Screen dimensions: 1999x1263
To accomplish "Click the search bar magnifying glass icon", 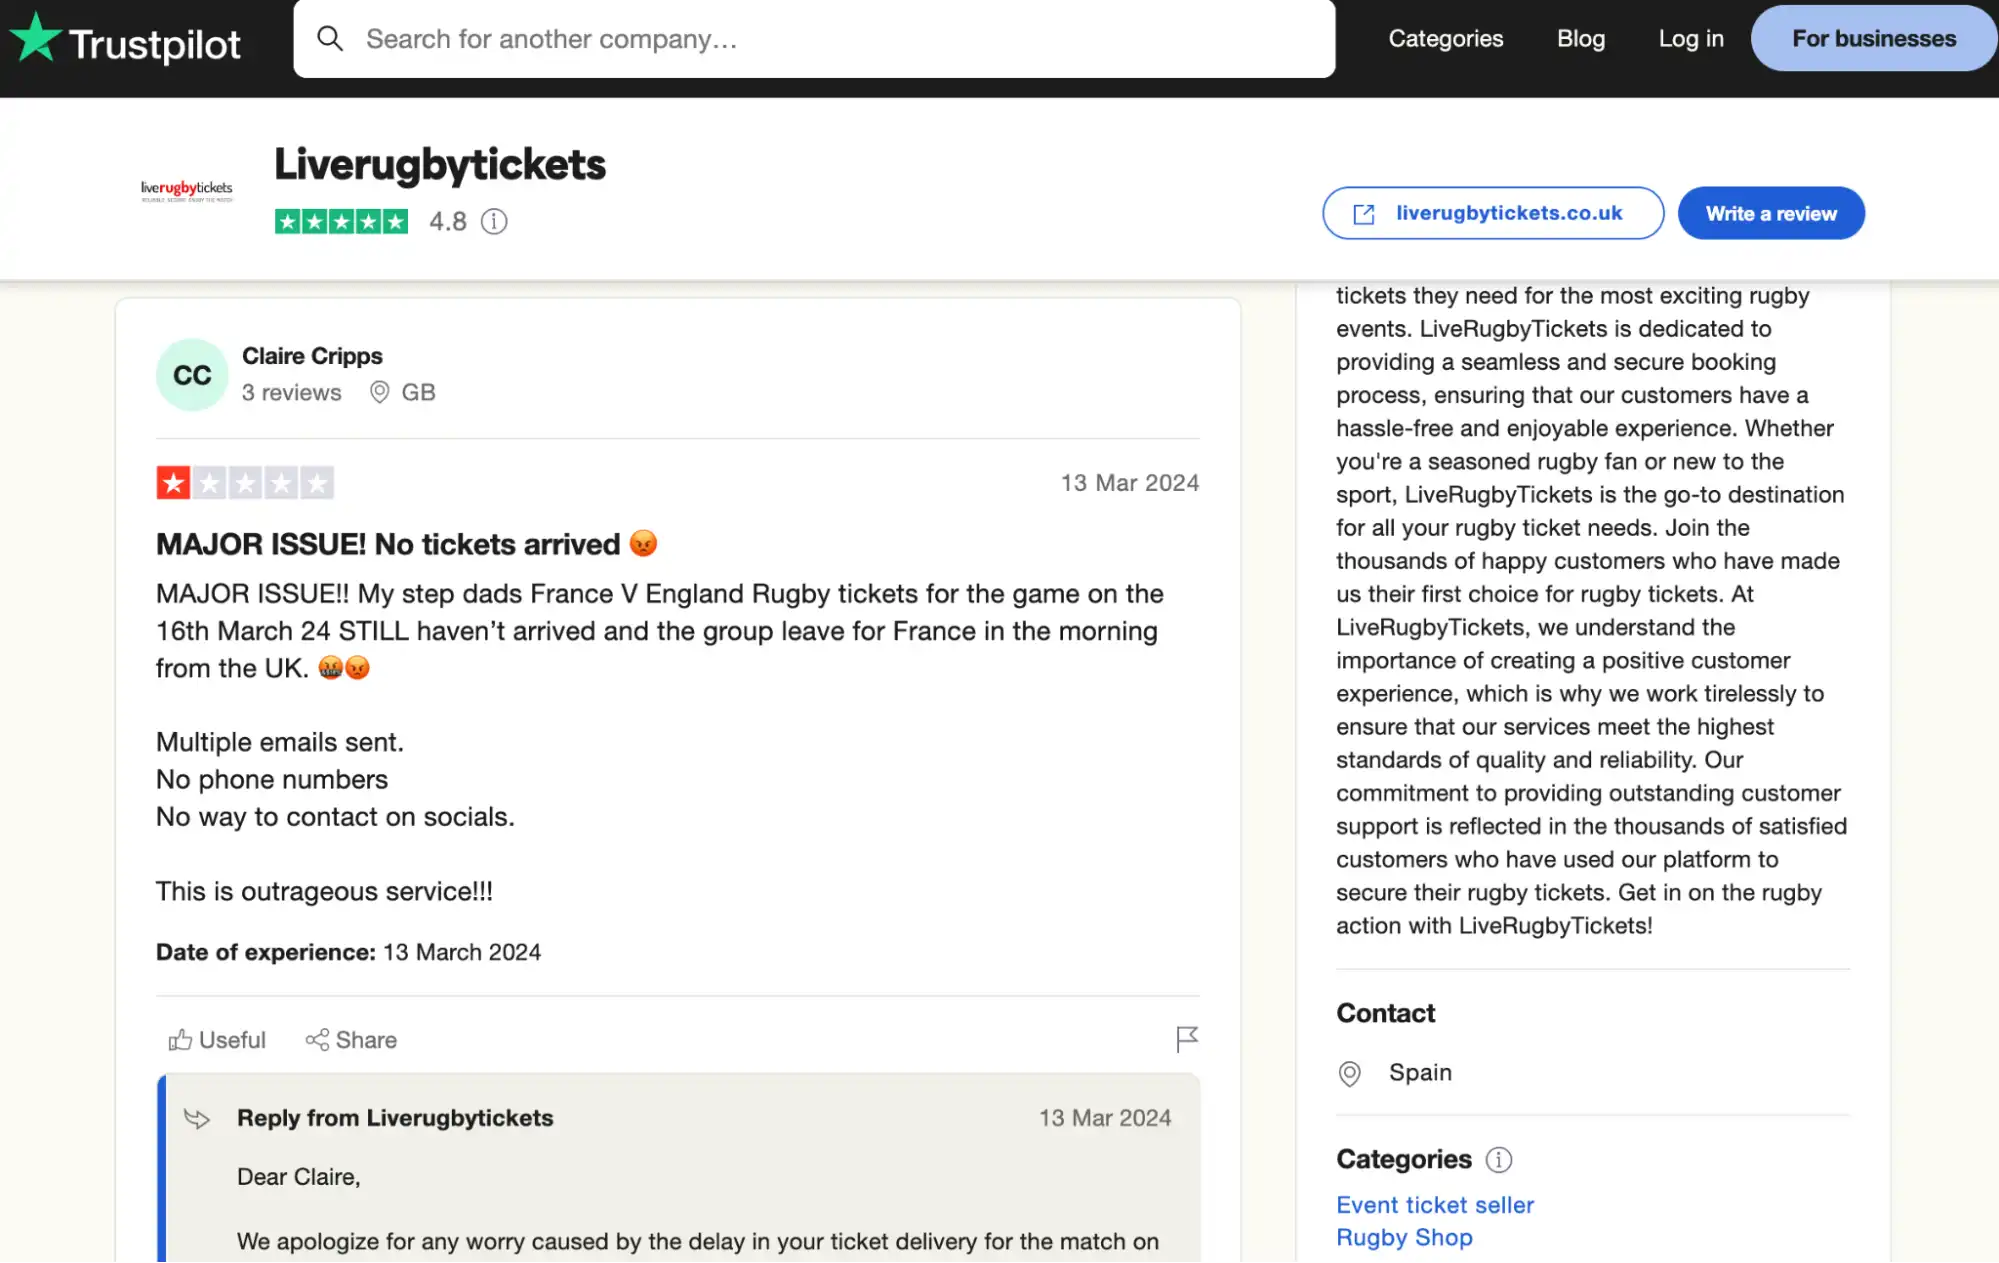I will coord(327,36).
